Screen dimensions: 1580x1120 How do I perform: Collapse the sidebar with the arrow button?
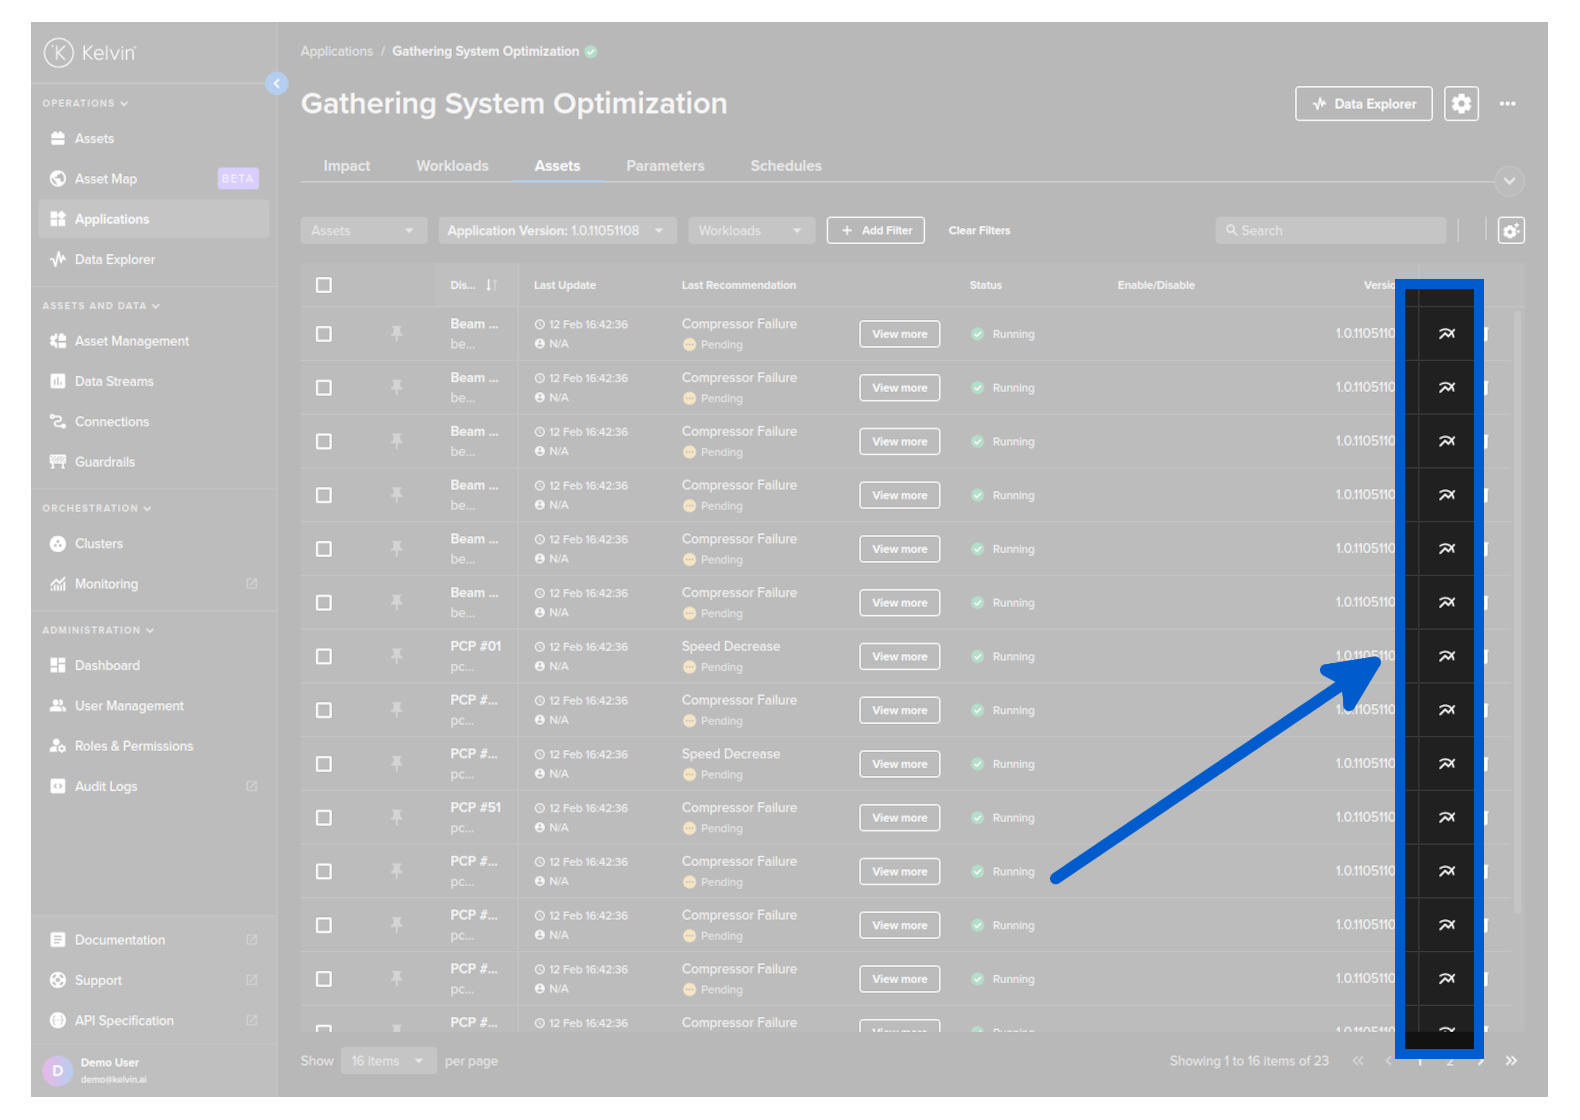pos(277,84)
